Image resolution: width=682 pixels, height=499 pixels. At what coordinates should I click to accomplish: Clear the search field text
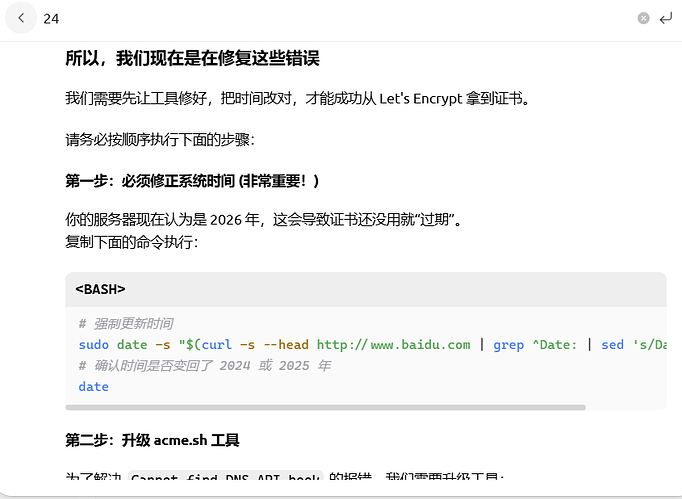[643, 18]
